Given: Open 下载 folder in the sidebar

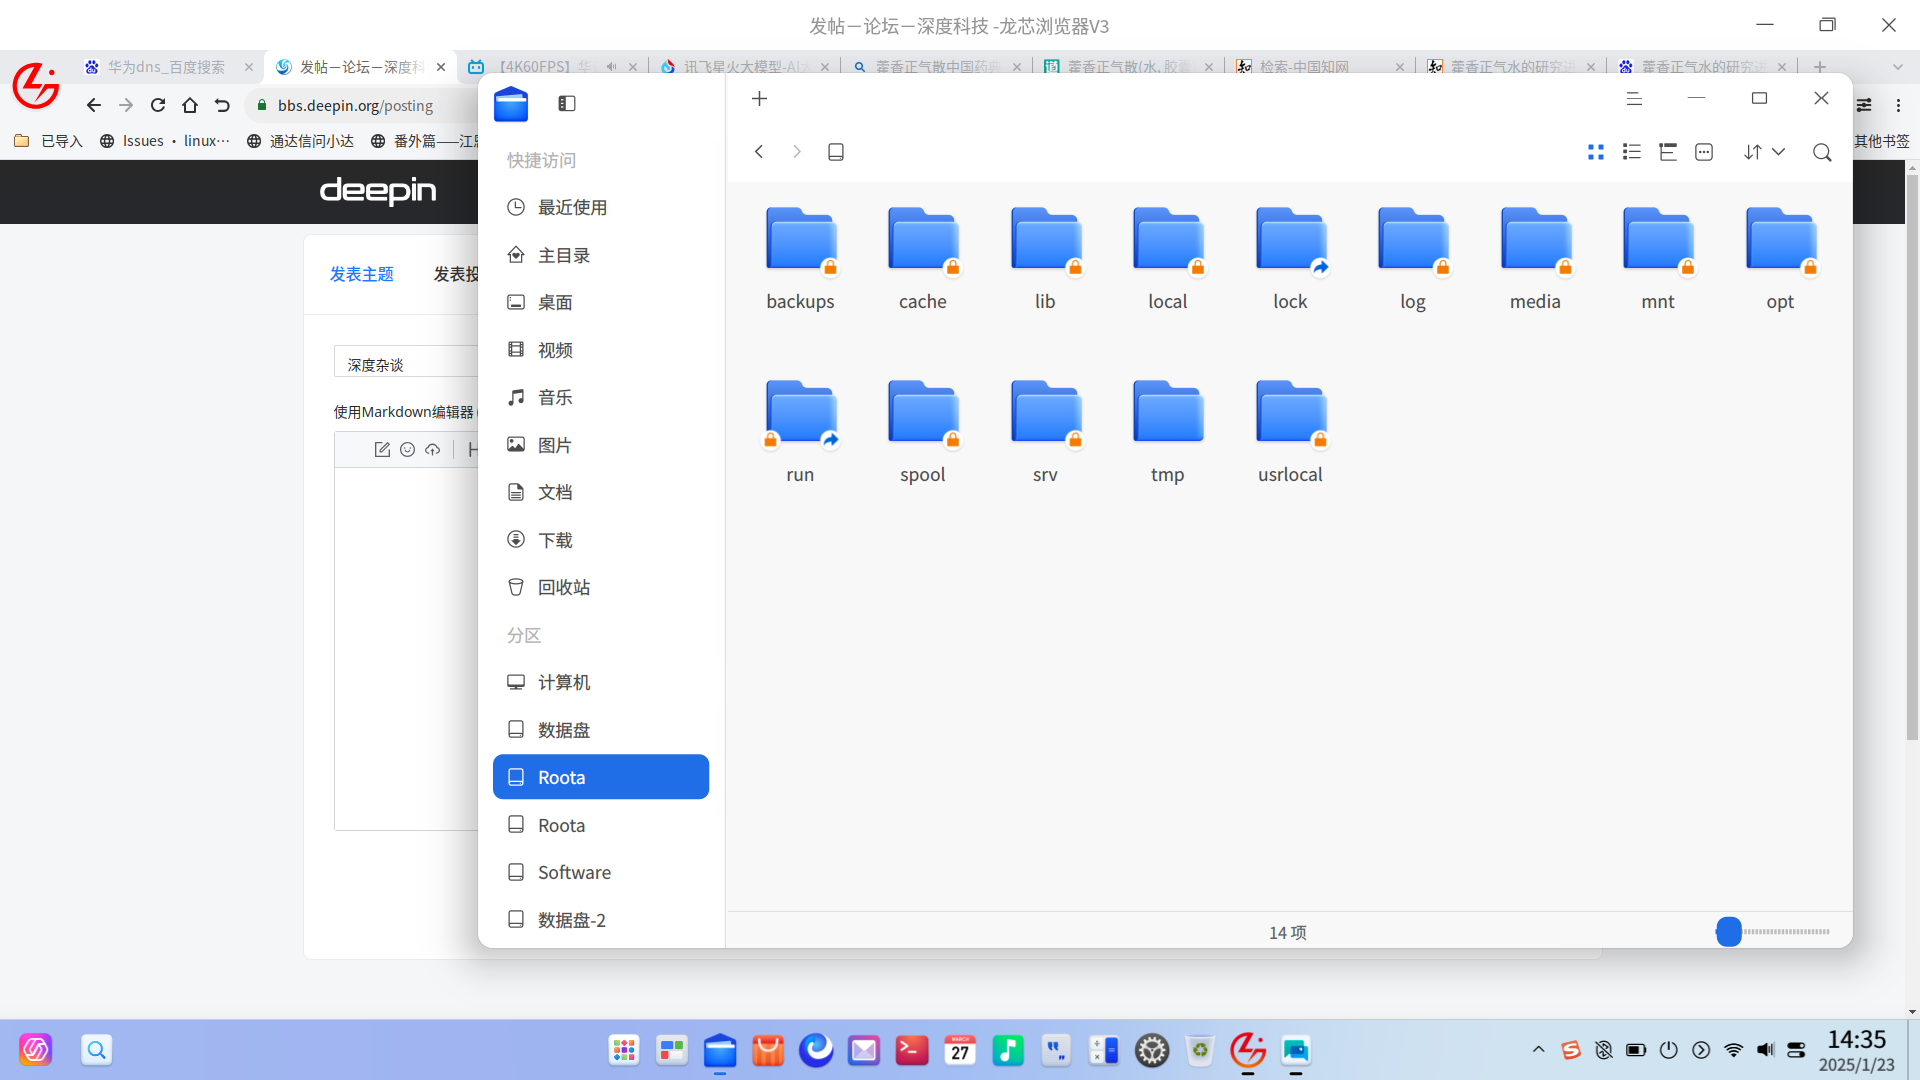Looking at the screenshot, I should point(601,540).
